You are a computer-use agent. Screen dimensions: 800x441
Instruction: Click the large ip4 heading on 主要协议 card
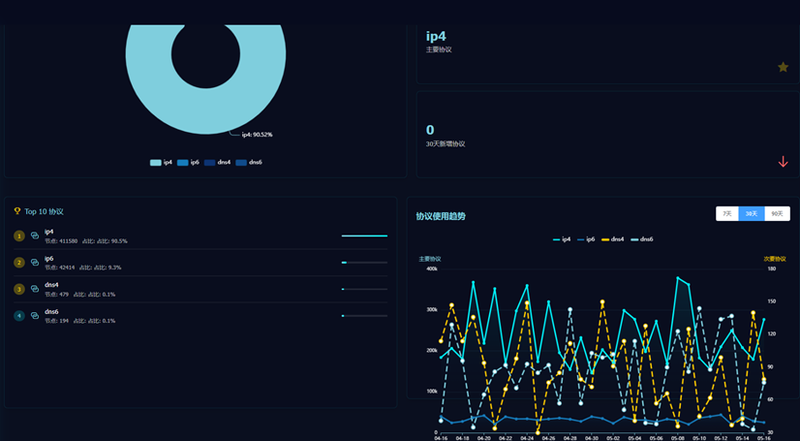click(x=436, y=36)
